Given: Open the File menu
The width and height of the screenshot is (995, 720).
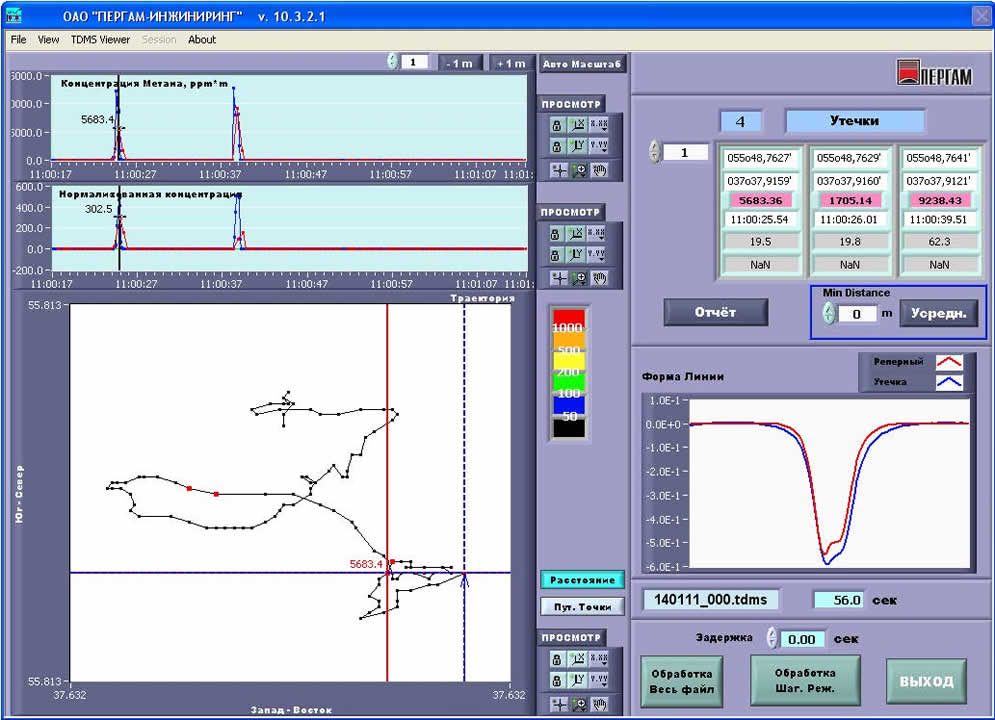Looking at the screenshot, I should [18, 39].
